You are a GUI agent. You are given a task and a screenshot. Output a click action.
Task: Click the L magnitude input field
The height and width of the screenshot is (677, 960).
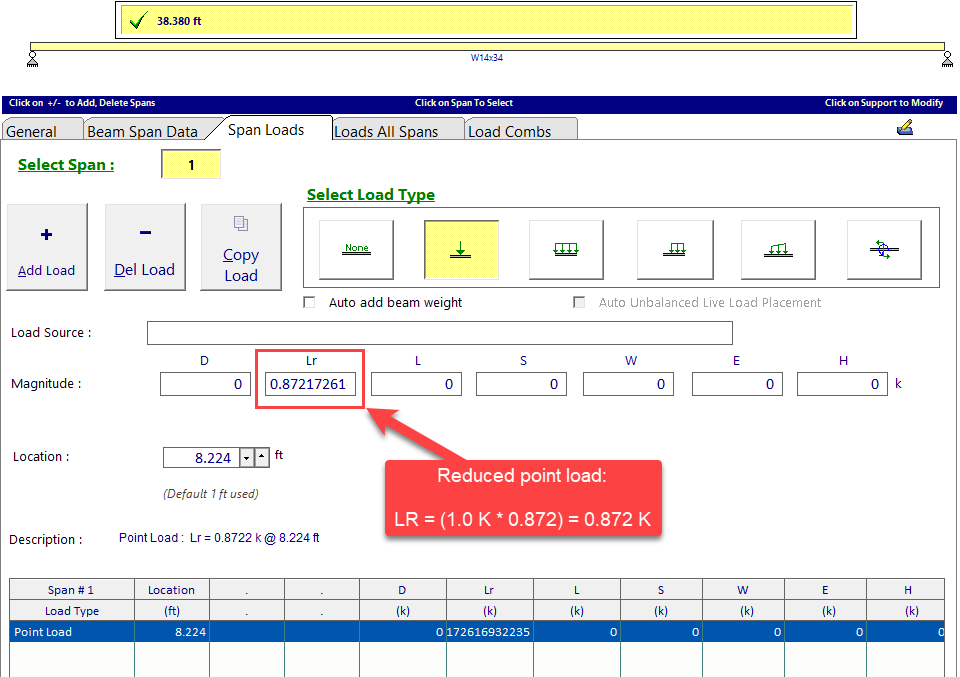click(x=416, y=384)
